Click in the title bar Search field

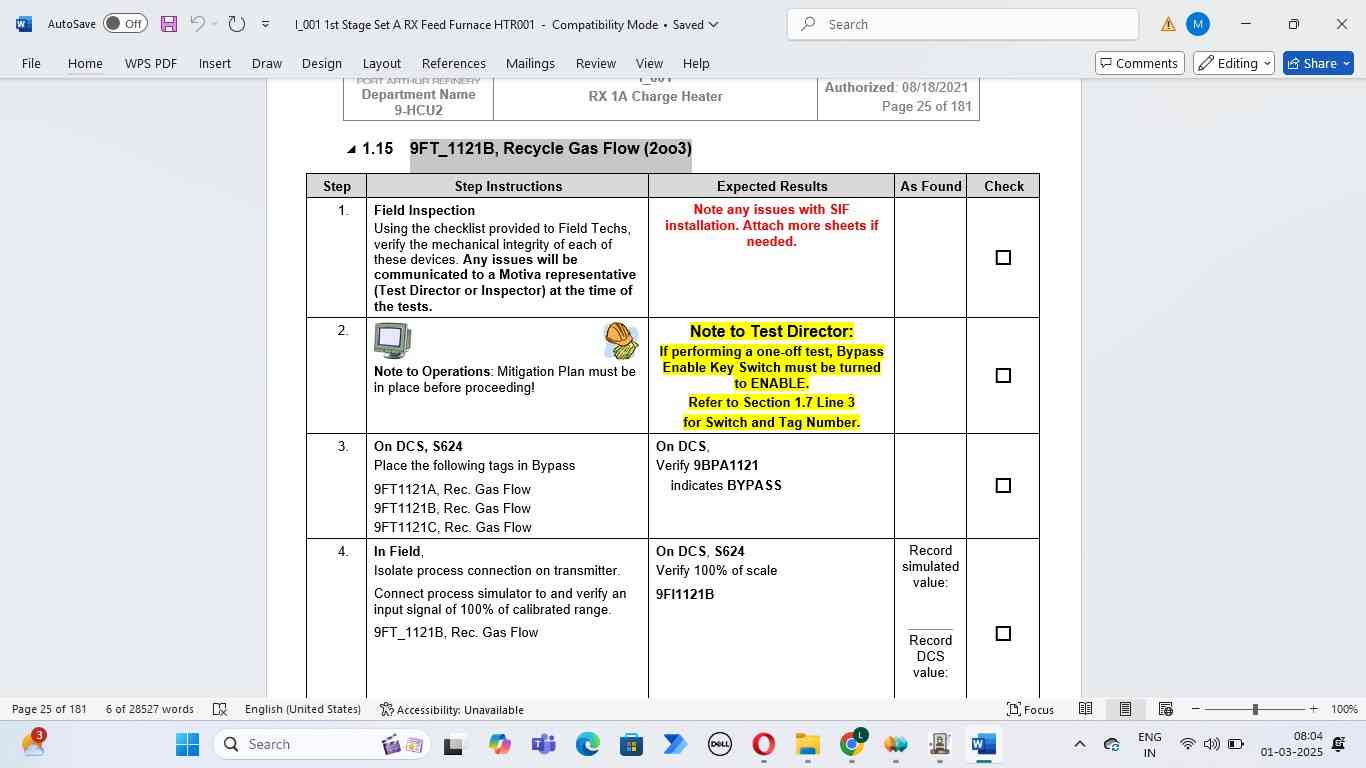click(962, 24)
